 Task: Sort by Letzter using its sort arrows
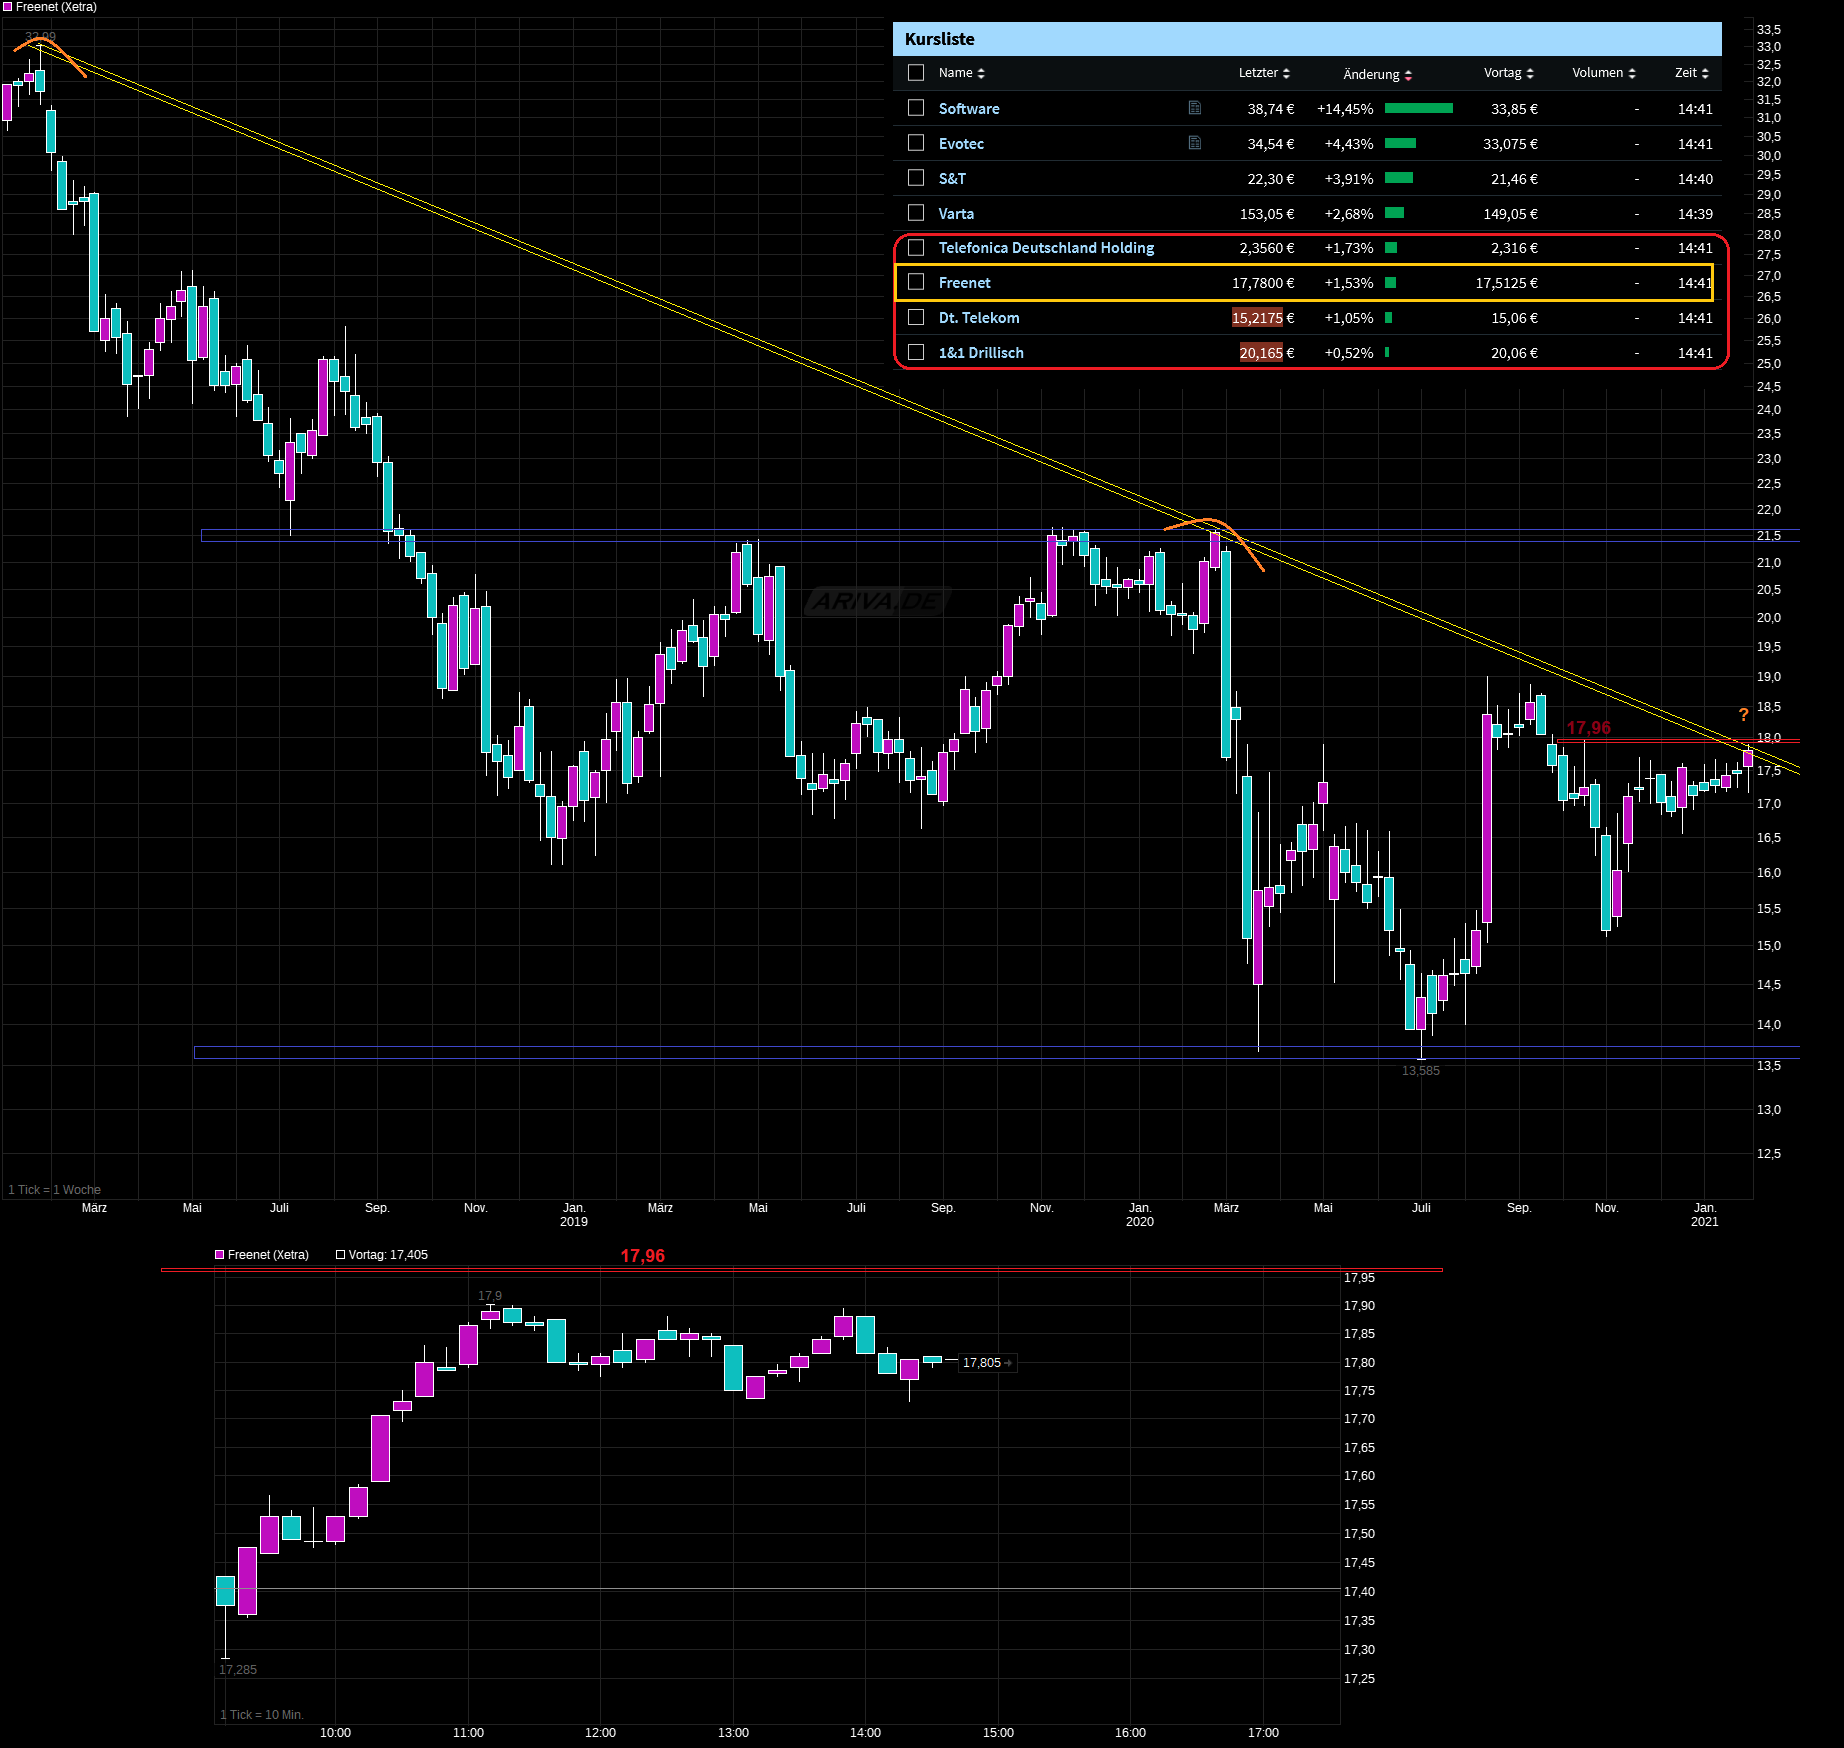(1286, 73)
